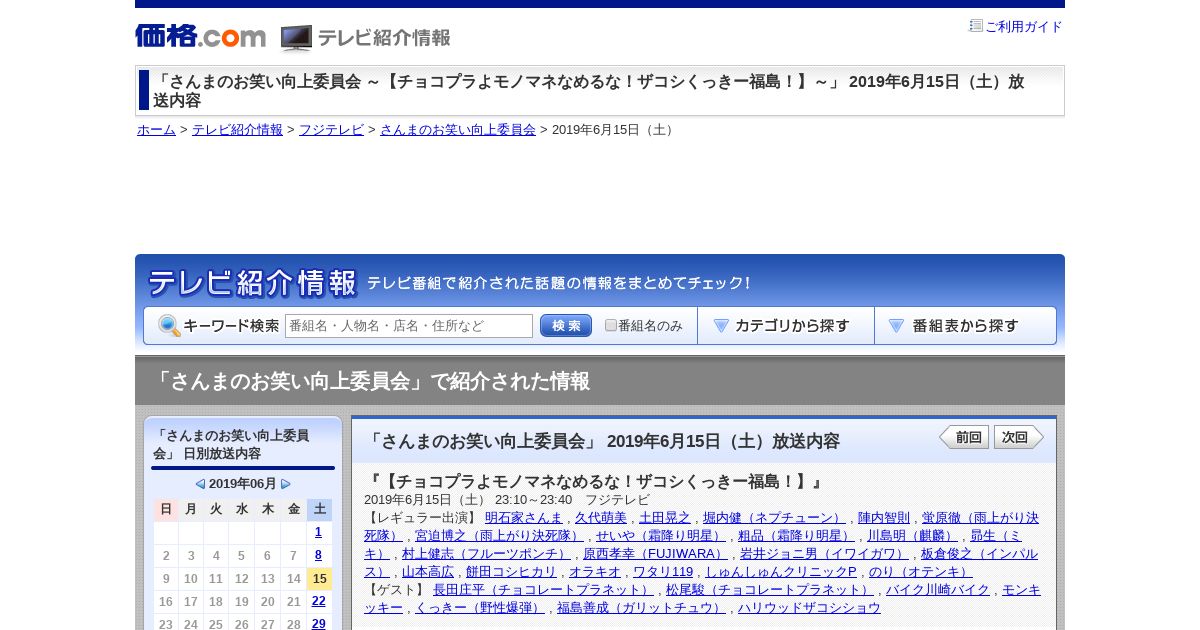Open しゅんしゅんクリニックP link
The width and height of the screenshot is (1200, 630).
click(781, 571)
